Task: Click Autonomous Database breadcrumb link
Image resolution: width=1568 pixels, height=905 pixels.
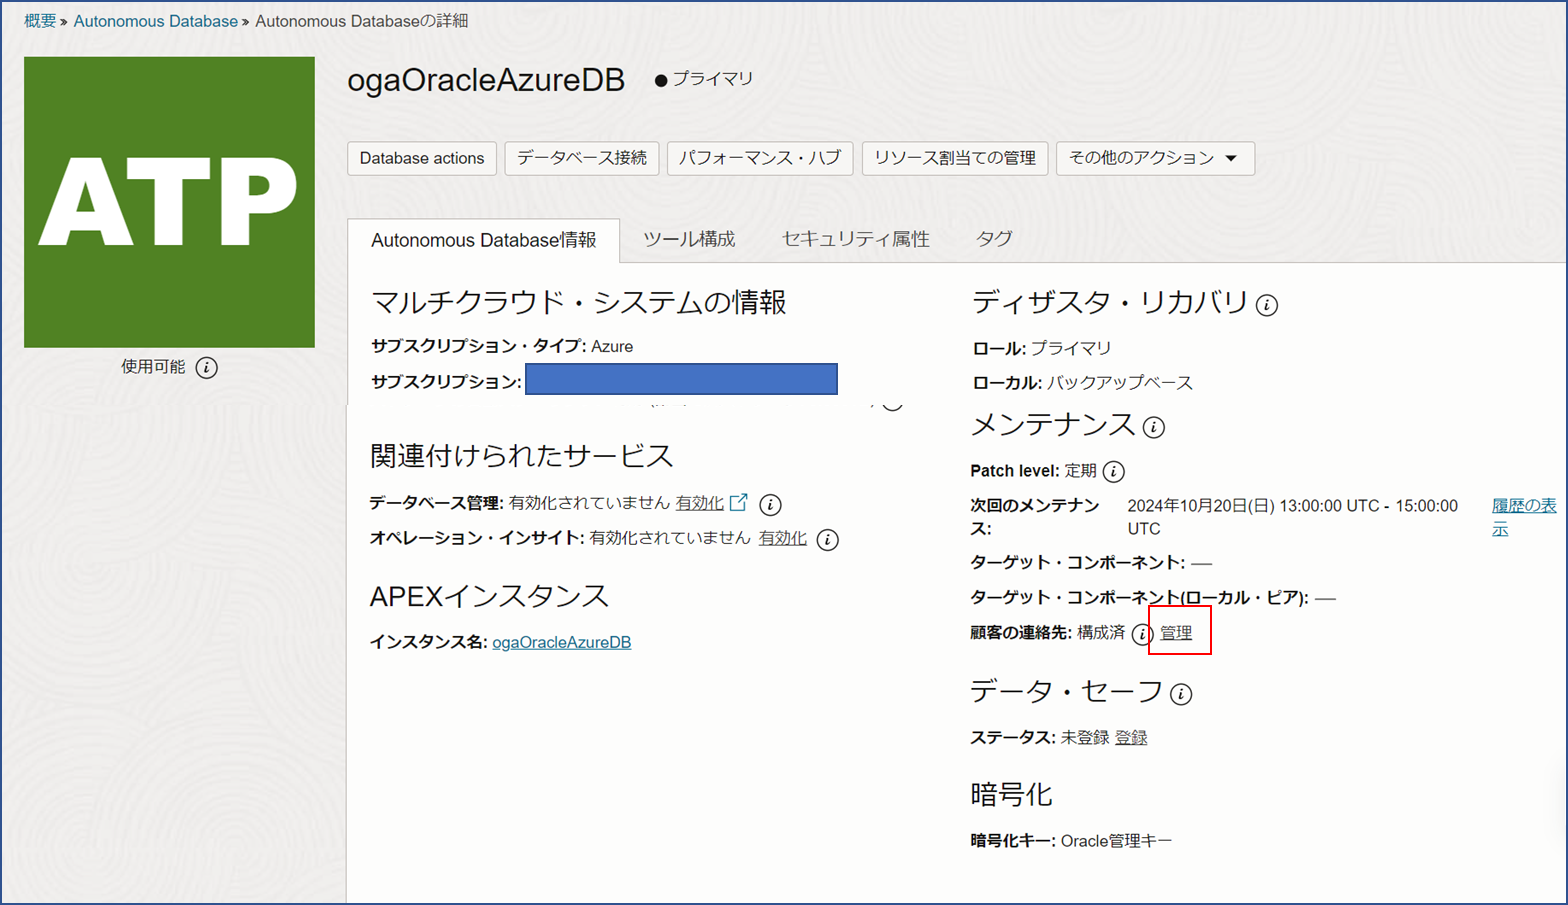Action: coord(156,21)
